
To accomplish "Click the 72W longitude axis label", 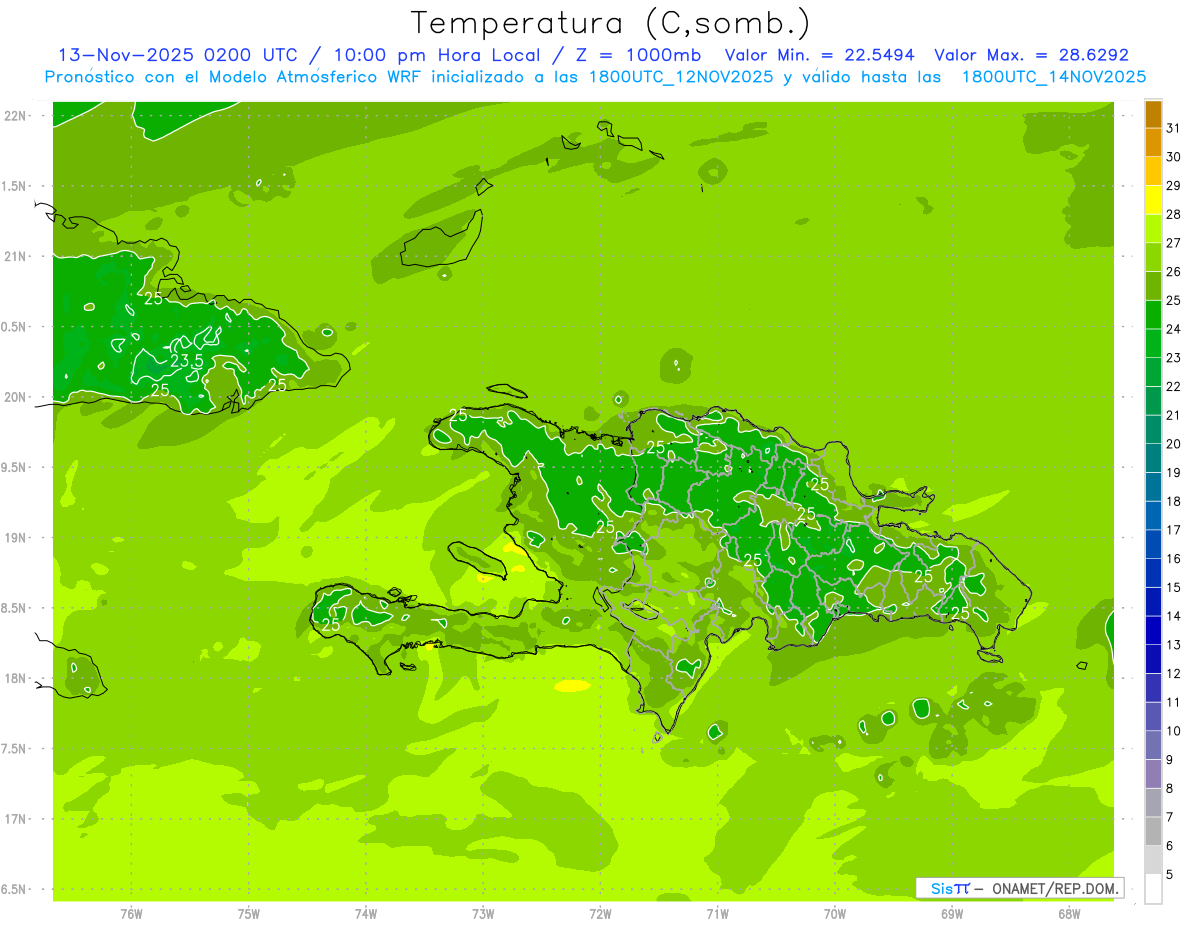I will (x=600, y=913).
